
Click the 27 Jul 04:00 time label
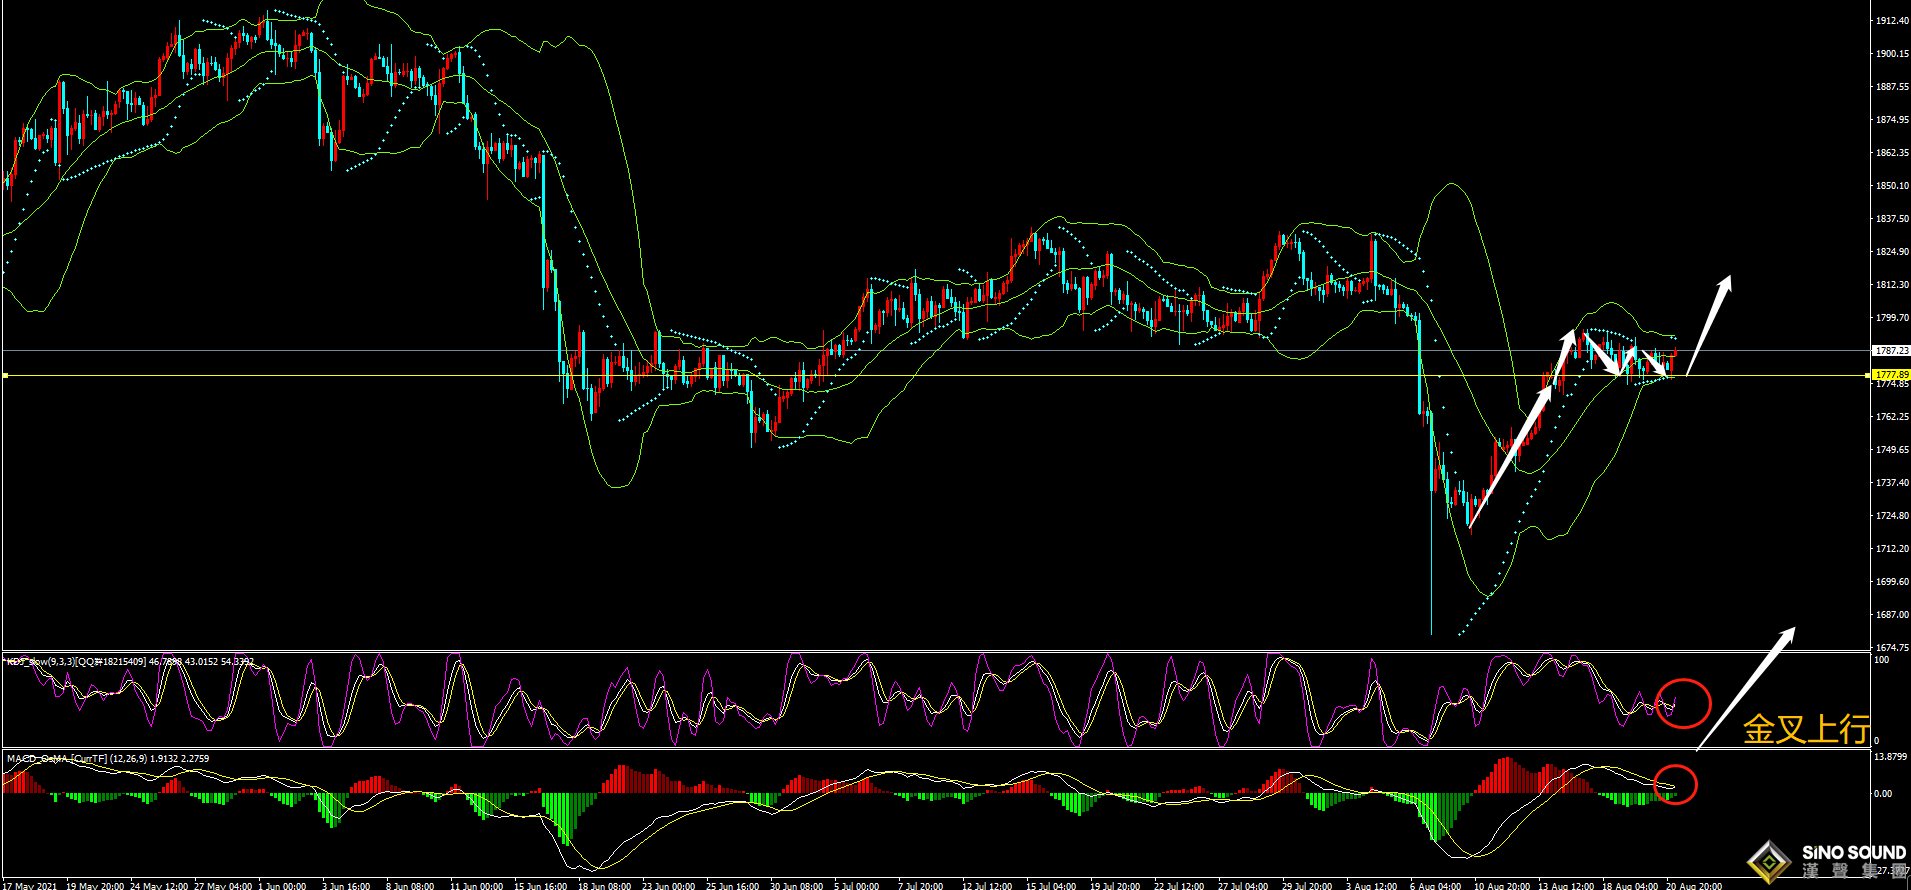1243,885
